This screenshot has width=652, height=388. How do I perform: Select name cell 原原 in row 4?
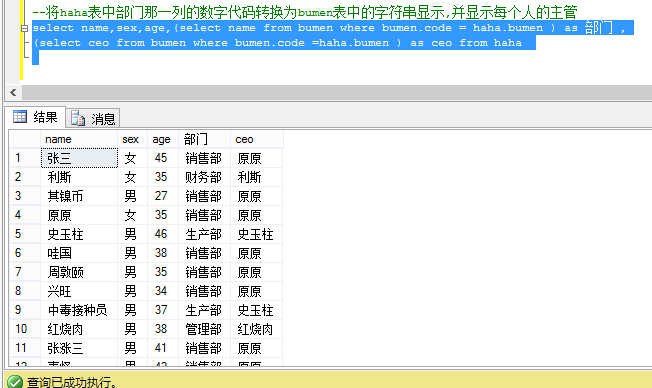(79, 215)
